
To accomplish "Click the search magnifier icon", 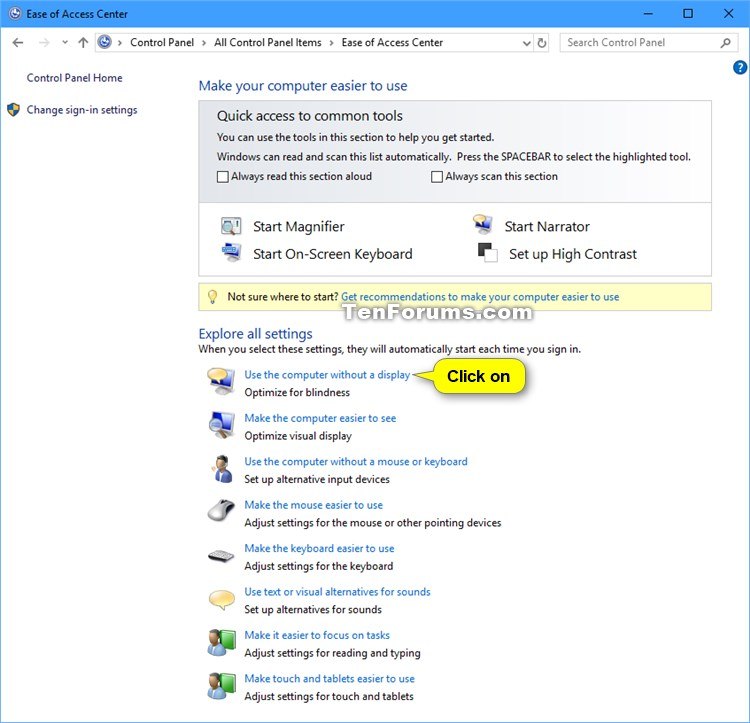I will click(x=726, y=43).
